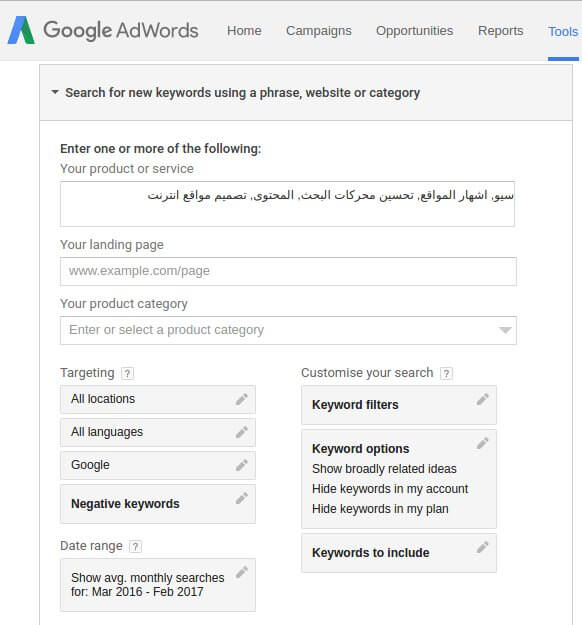Focus the Your landing page field
Viewport: 582px width, 625px height.
[x=288, y=271]
